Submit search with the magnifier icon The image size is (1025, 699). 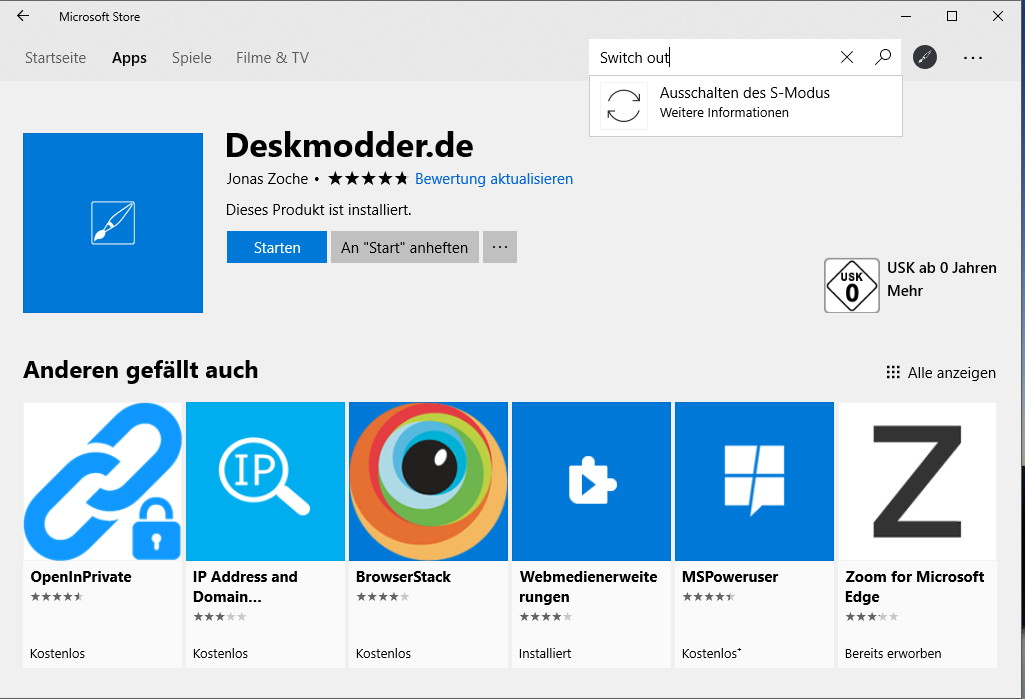click(x=882, y=58)
